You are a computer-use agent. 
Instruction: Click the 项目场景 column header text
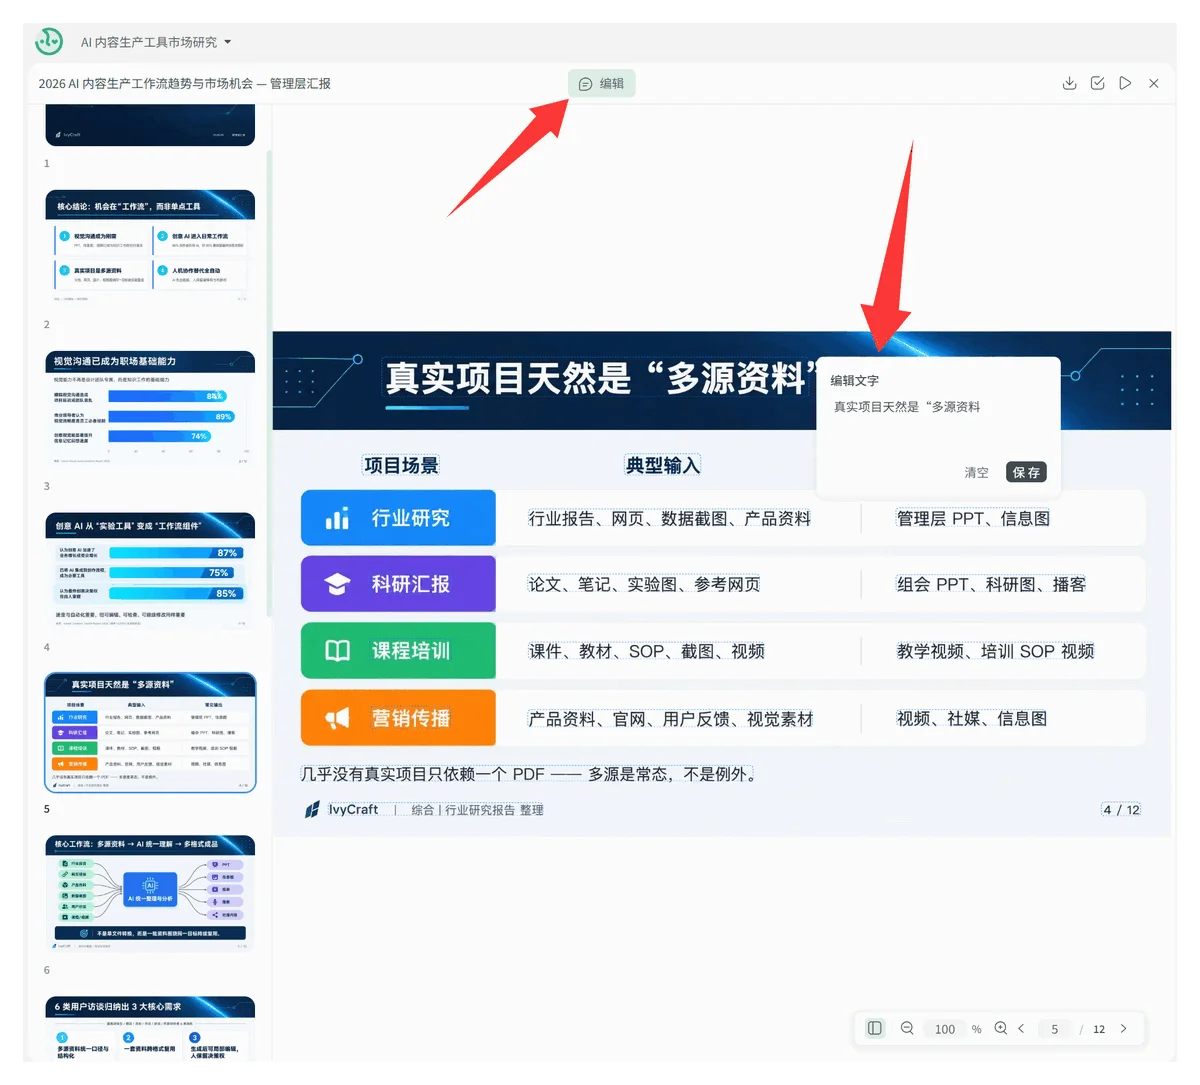pos(401,465)
